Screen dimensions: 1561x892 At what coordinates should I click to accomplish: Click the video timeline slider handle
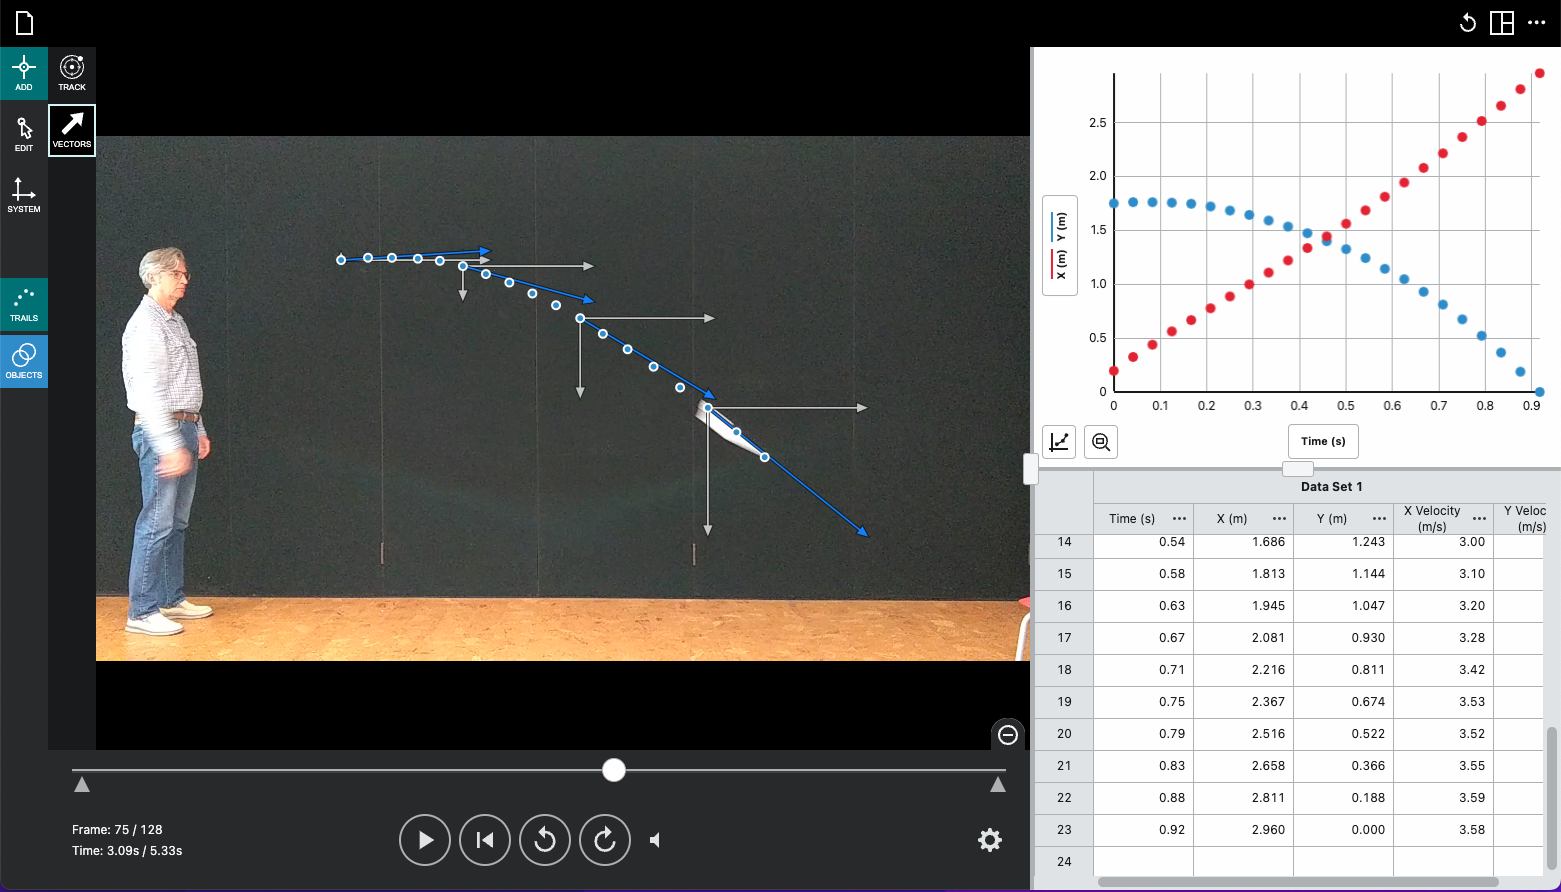tap(614, 770)
